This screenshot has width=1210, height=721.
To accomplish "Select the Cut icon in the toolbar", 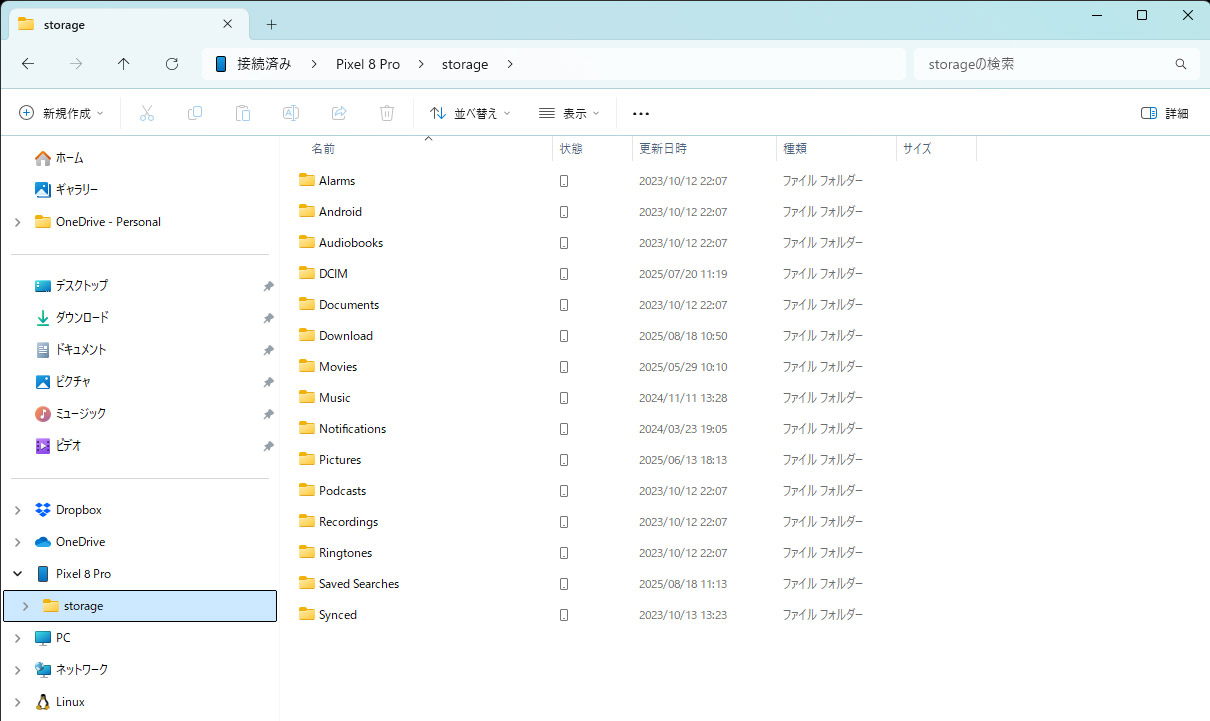I will 147,113.
